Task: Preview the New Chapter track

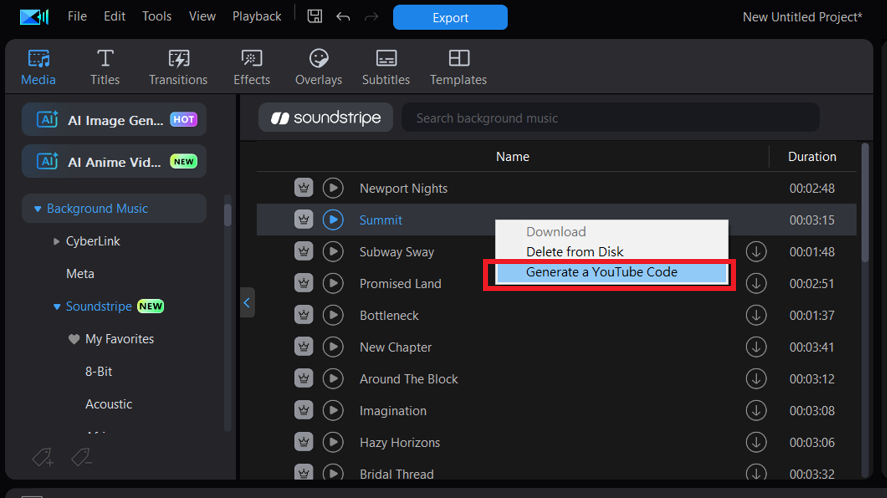Action: point(333,347)
